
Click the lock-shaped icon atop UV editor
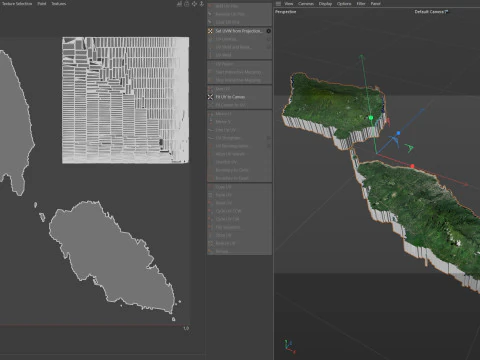[x=187, y=4]
